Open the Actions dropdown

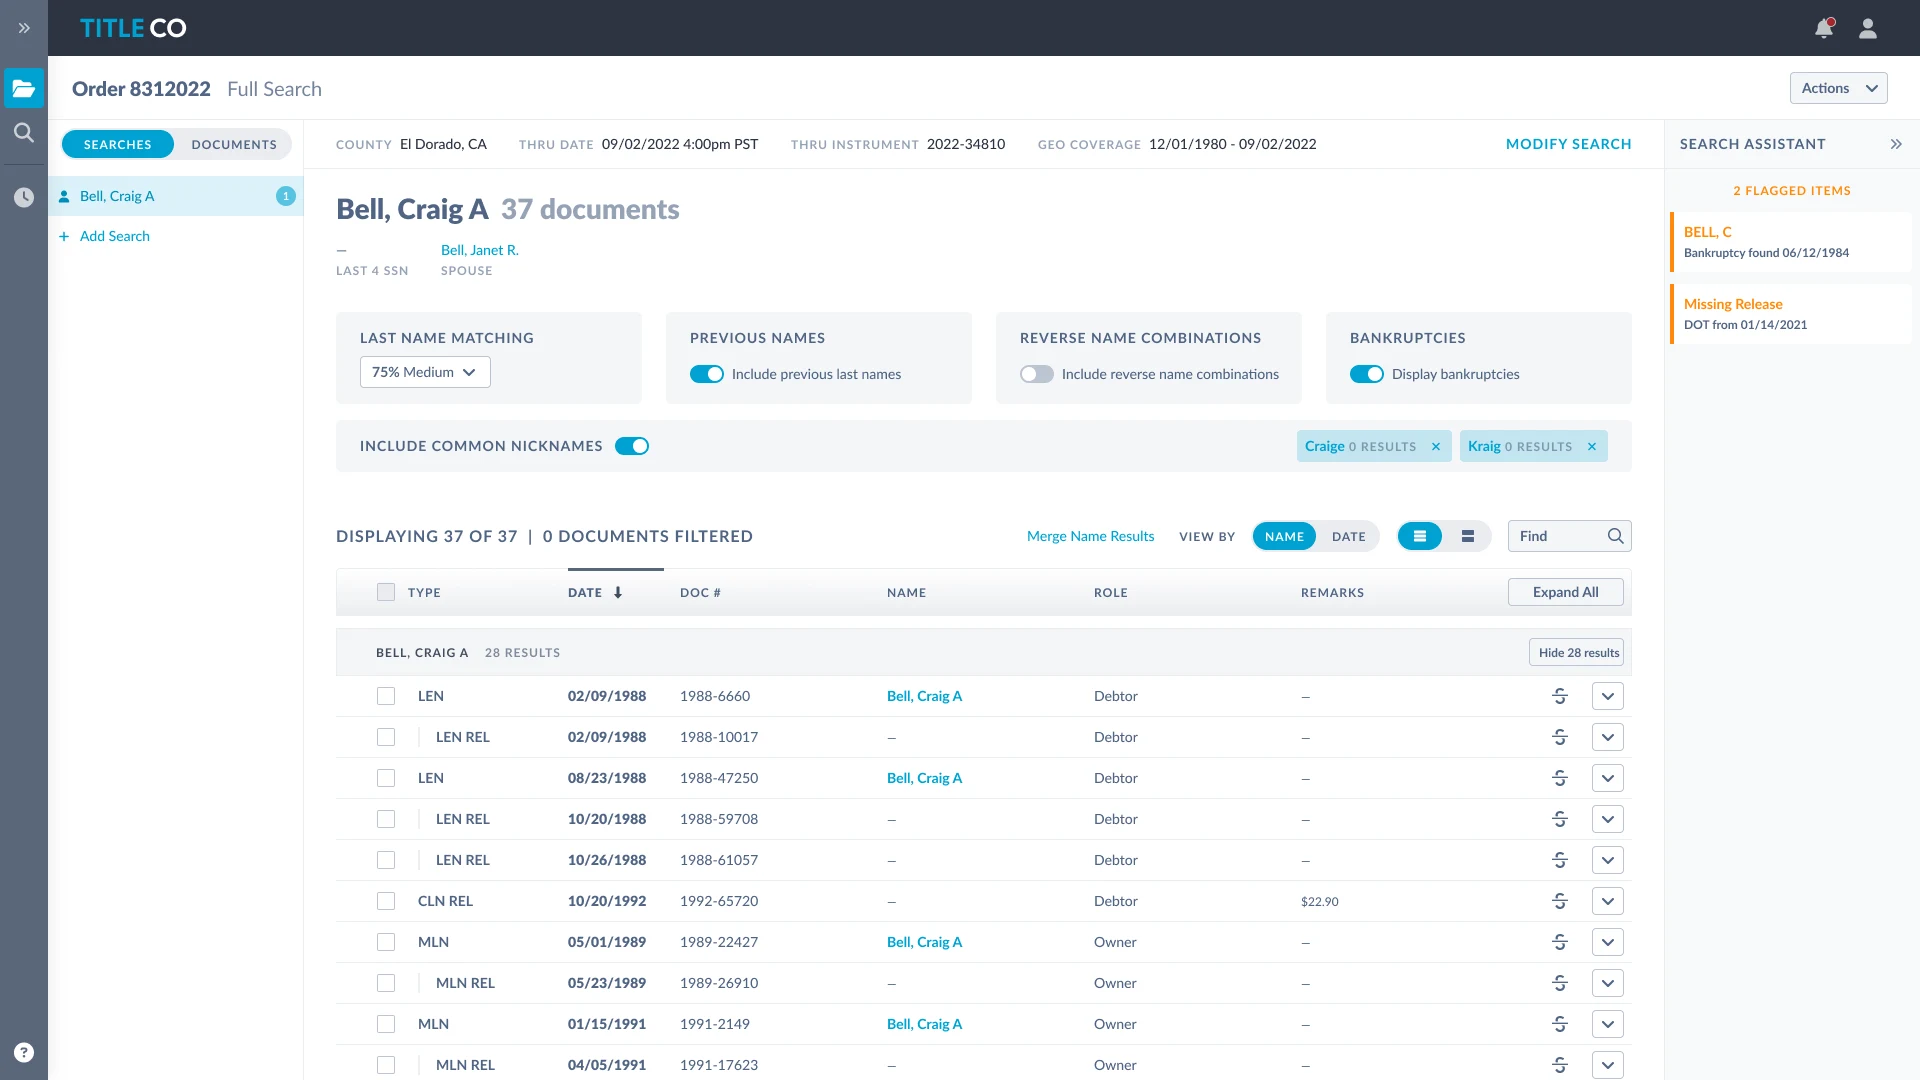coord(1838,88)
